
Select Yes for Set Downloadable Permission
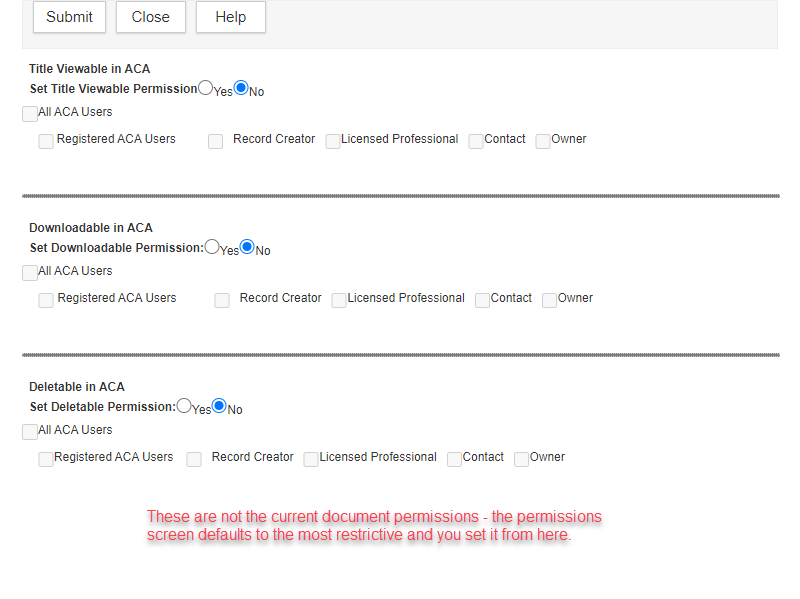point(212,247)
